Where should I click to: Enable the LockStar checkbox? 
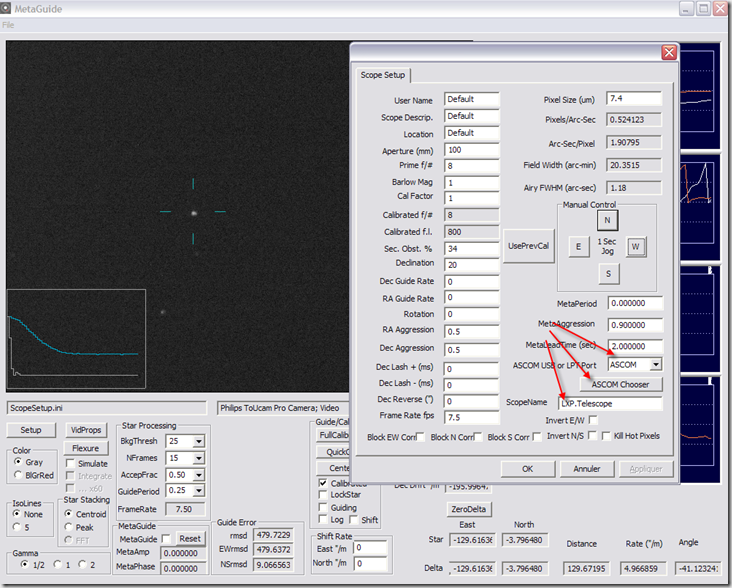tap(323, 495)
